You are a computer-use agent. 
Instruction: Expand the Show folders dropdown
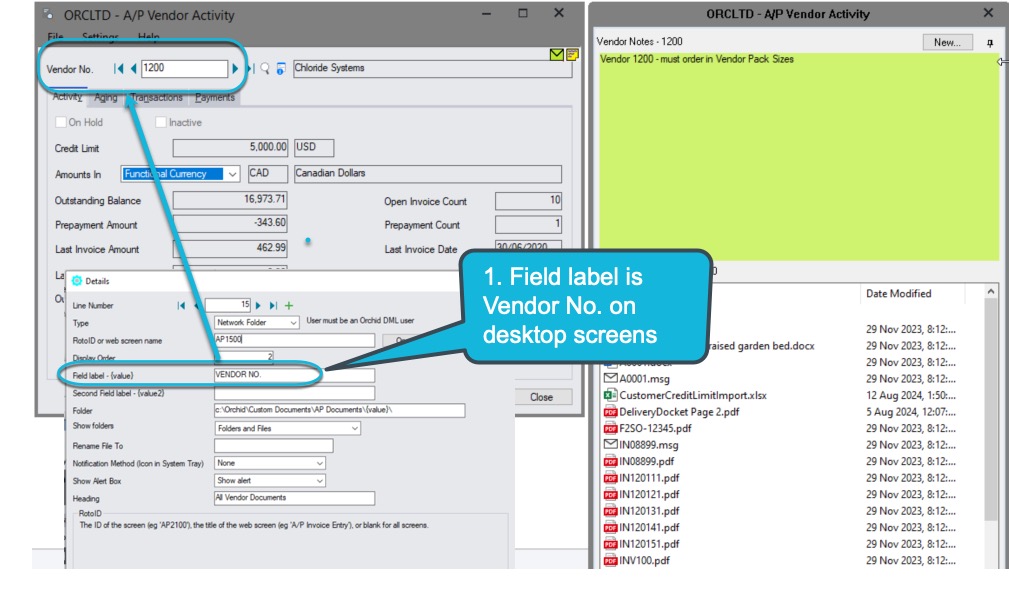pyautogui.click(x=354, y=428)
